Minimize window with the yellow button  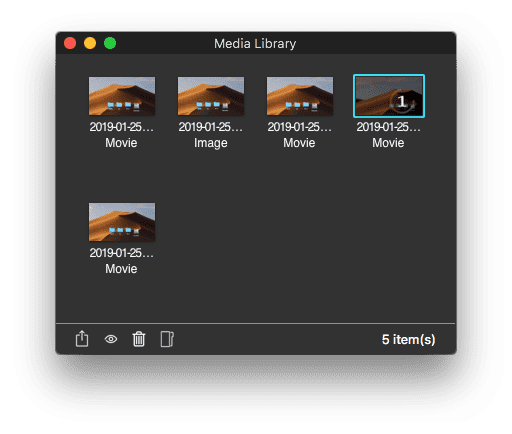point(90,43)
